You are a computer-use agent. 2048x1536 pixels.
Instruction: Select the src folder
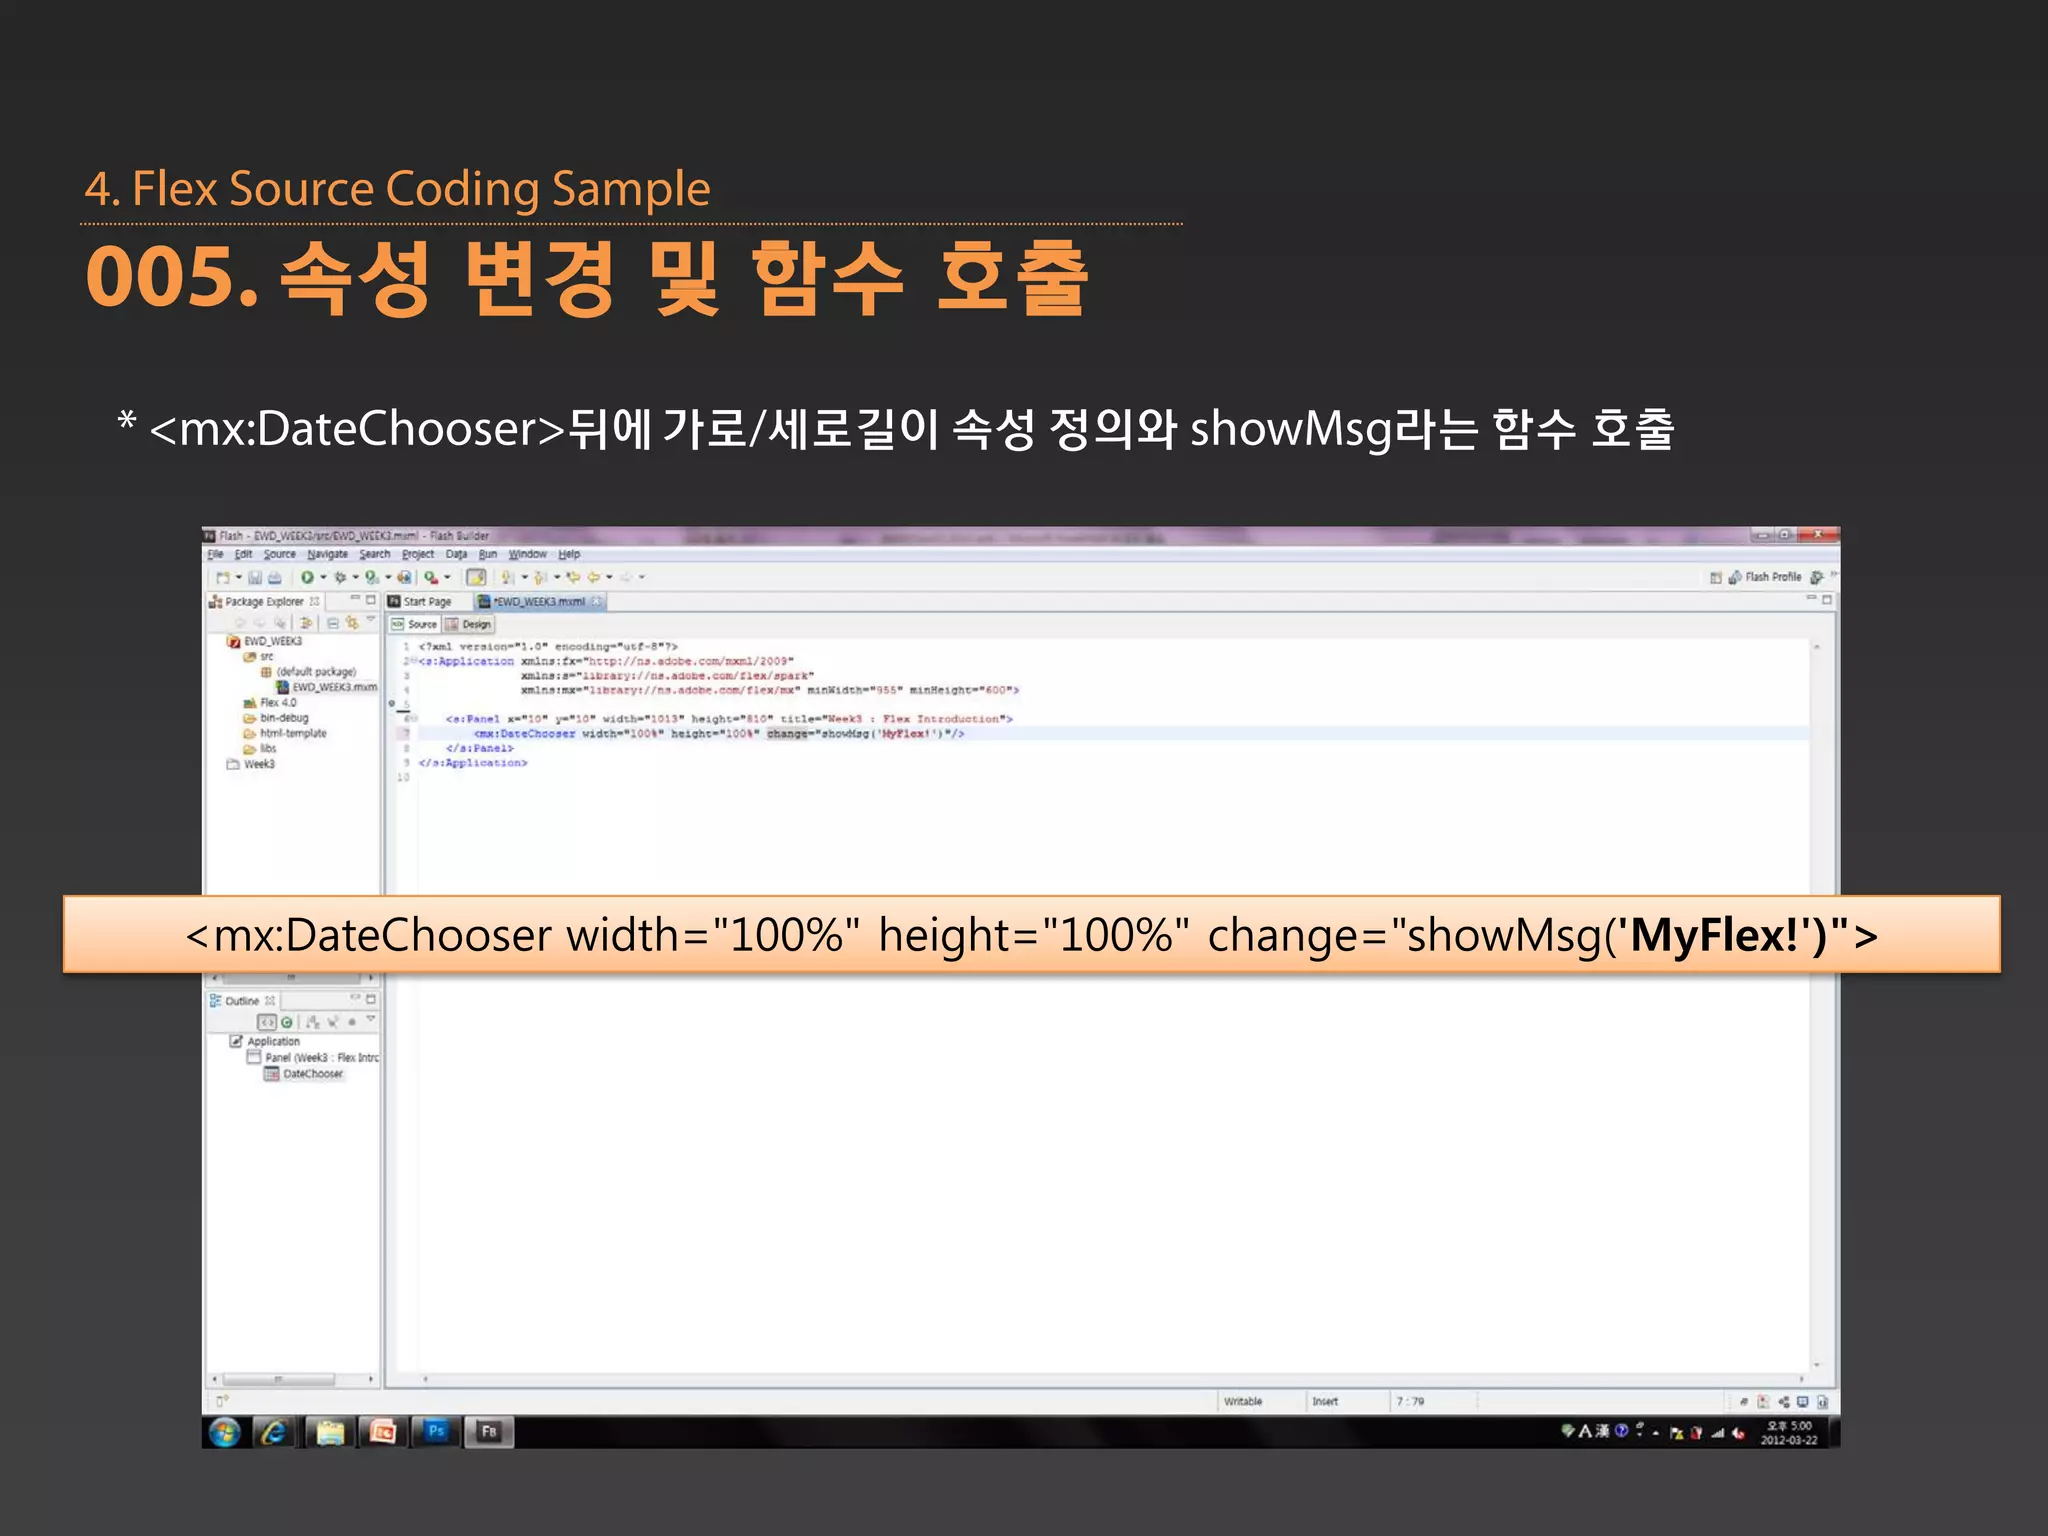coord(258,657)
